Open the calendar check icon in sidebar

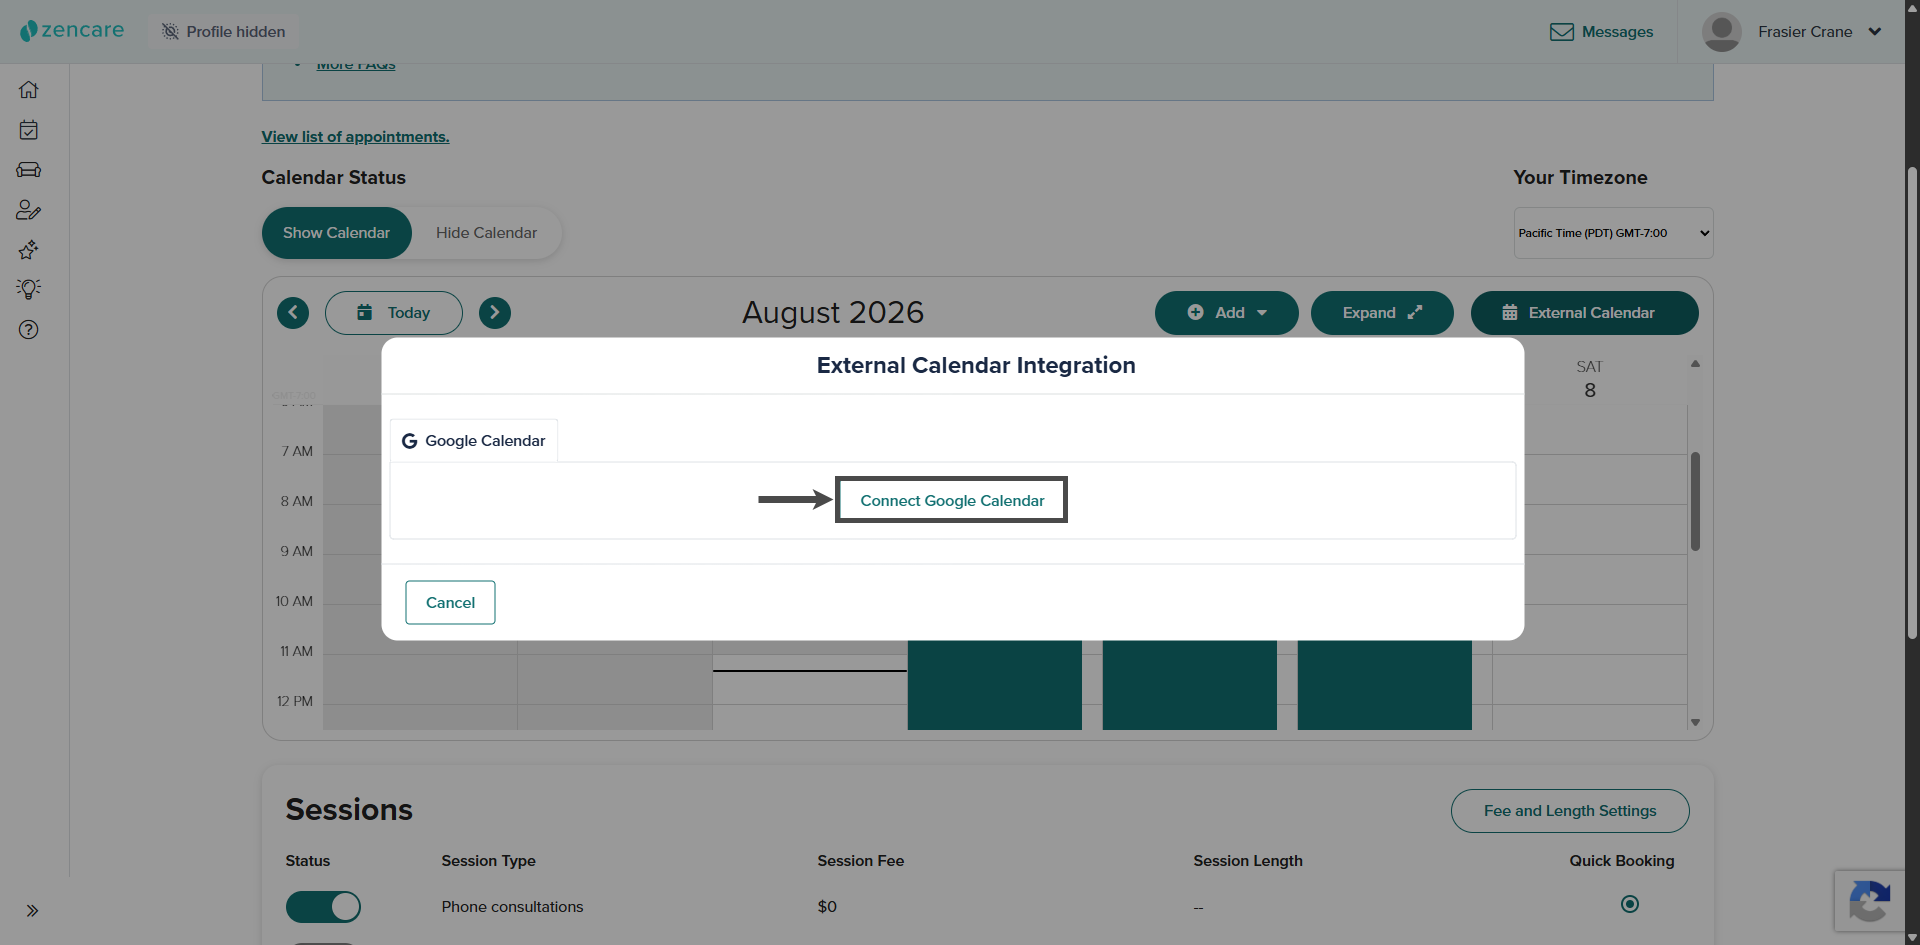[x=29, y=130]
